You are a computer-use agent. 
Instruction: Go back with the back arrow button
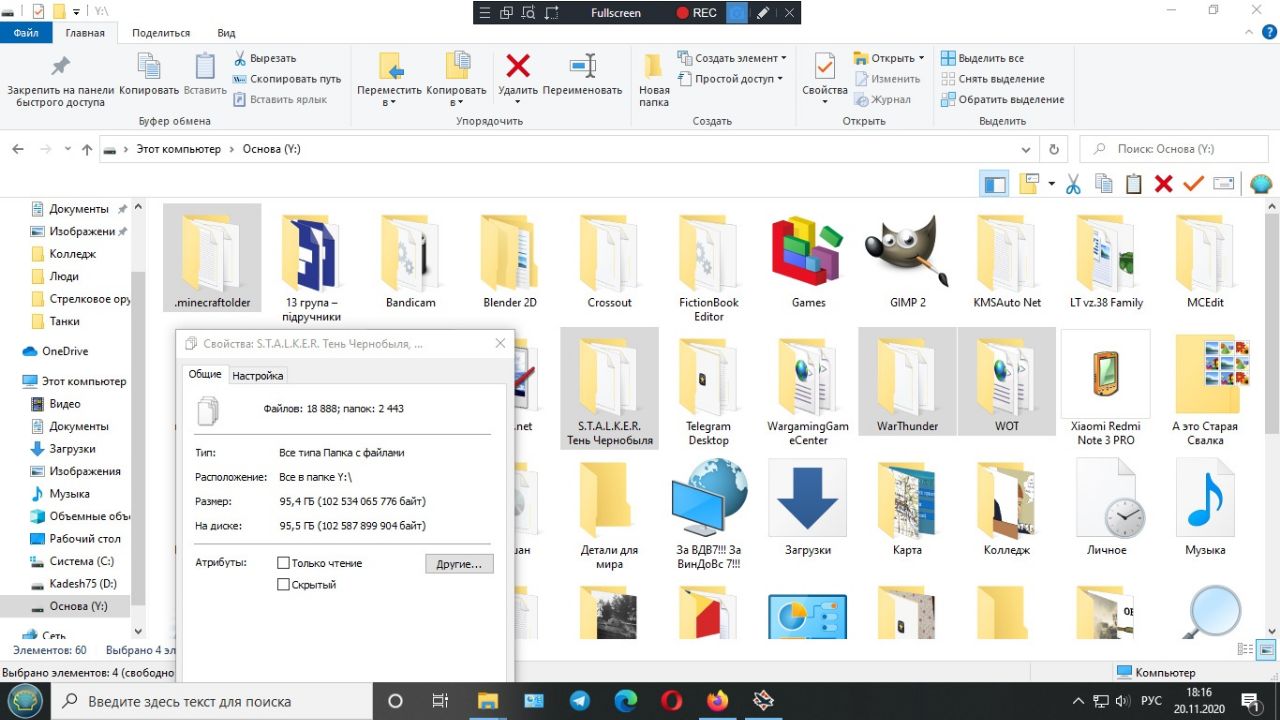click(x=18, y=149)
